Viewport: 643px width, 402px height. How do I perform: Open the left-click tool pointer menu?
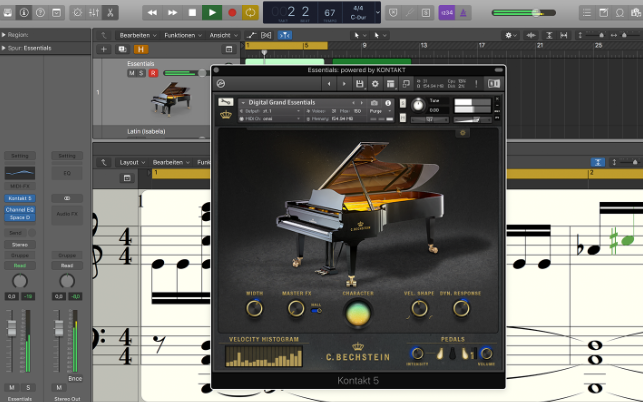(x=360, y=35)
